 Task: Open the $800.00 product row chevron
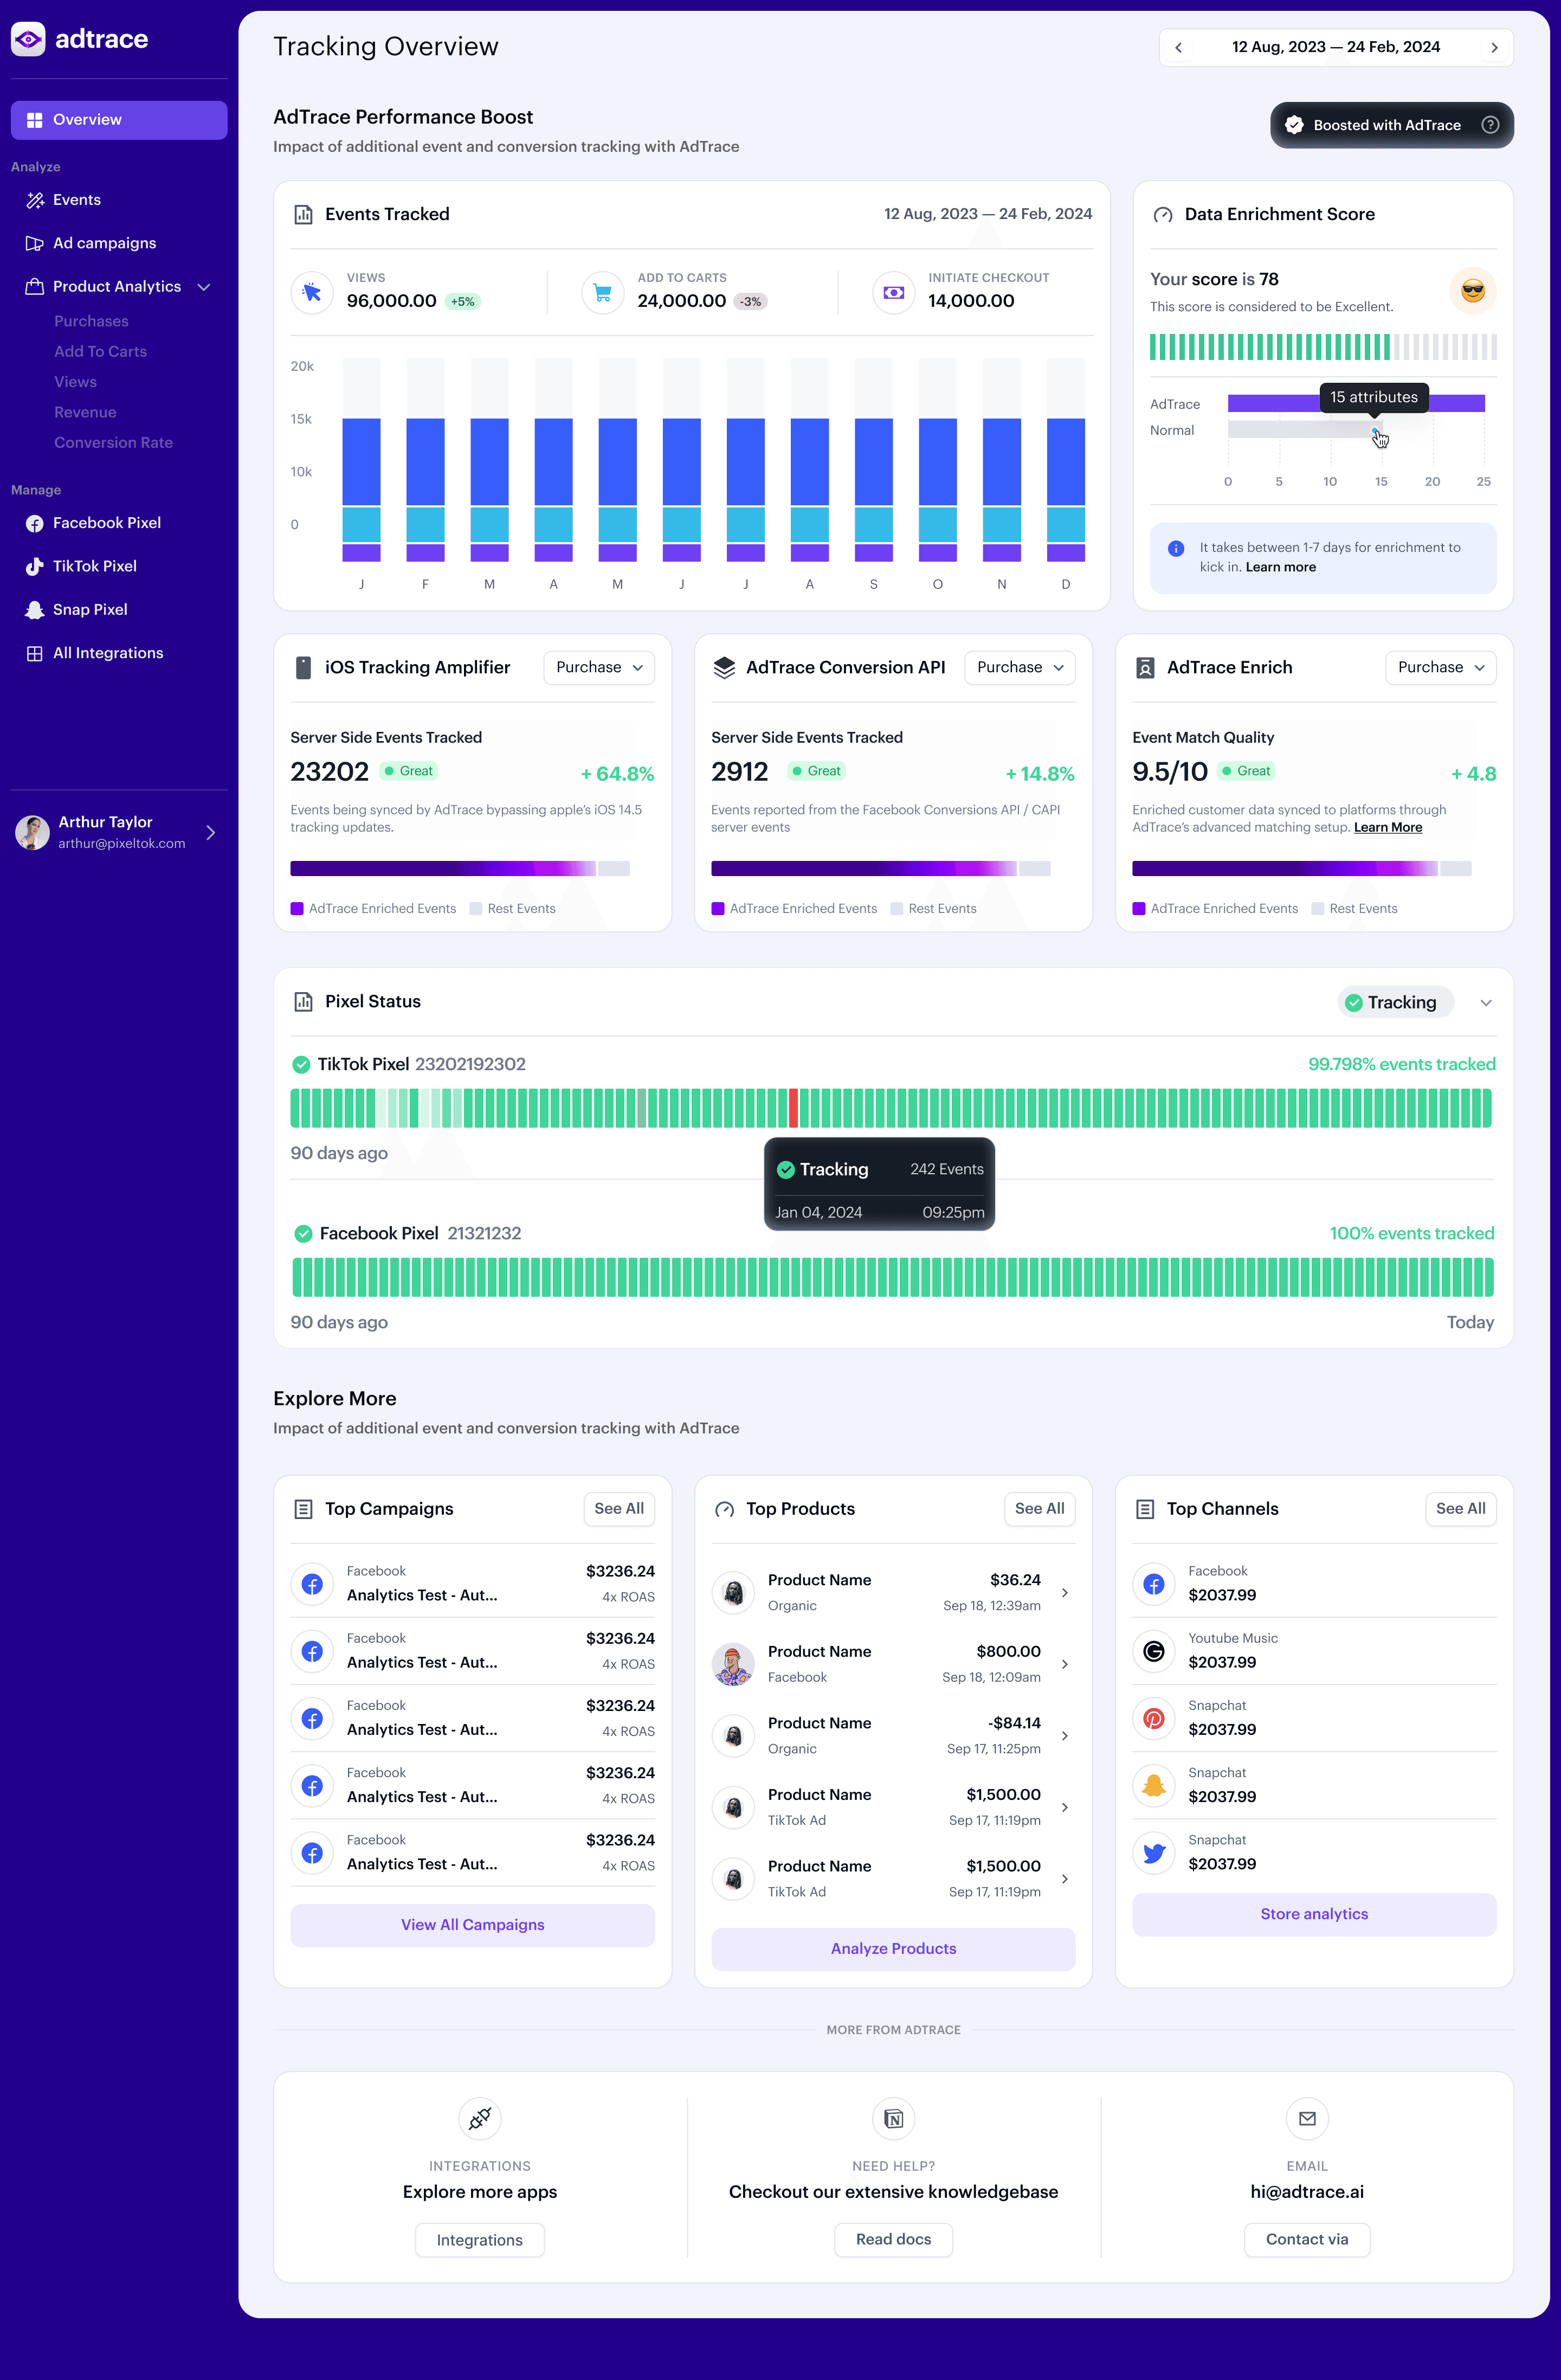[x=1064, y=1664]
